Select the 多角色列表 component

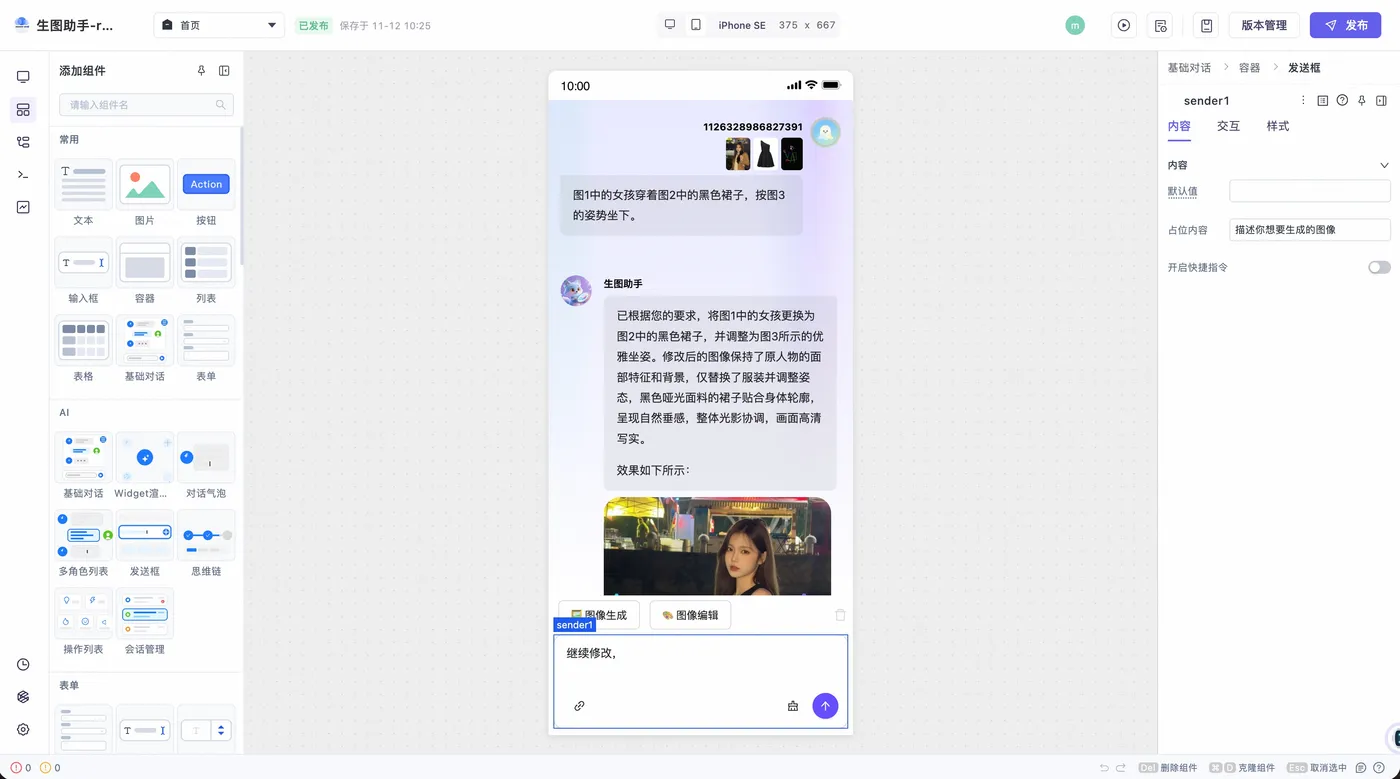83,544
